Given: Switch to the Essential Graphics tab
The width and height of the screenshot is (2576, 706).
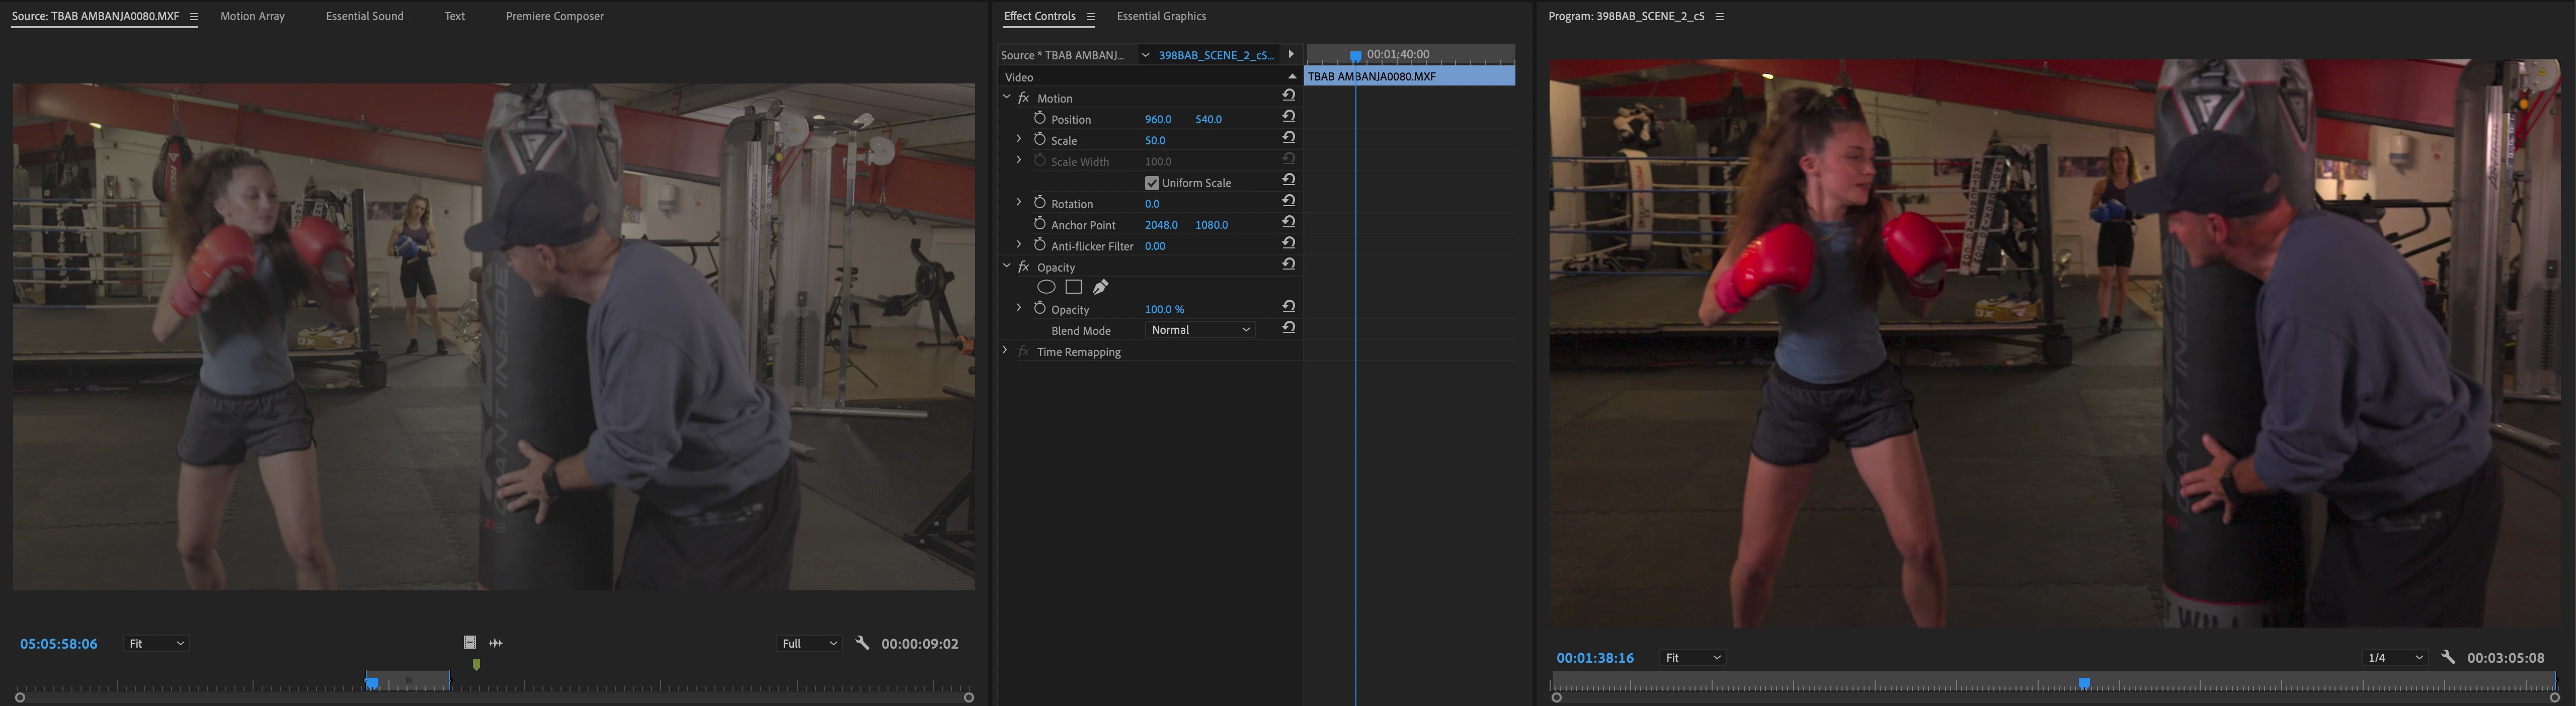Looking at the screenshot, I should coord(1160,16).
